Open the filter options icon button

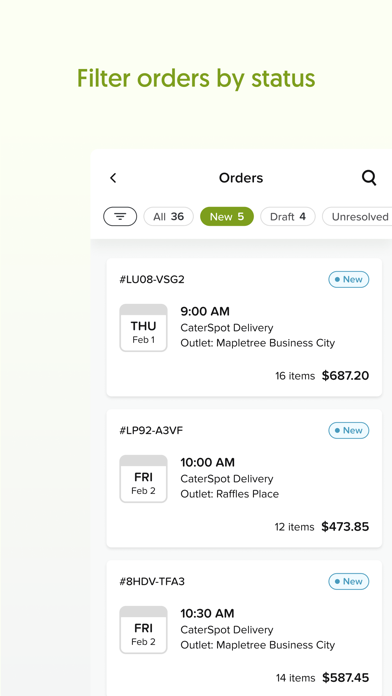120,217
